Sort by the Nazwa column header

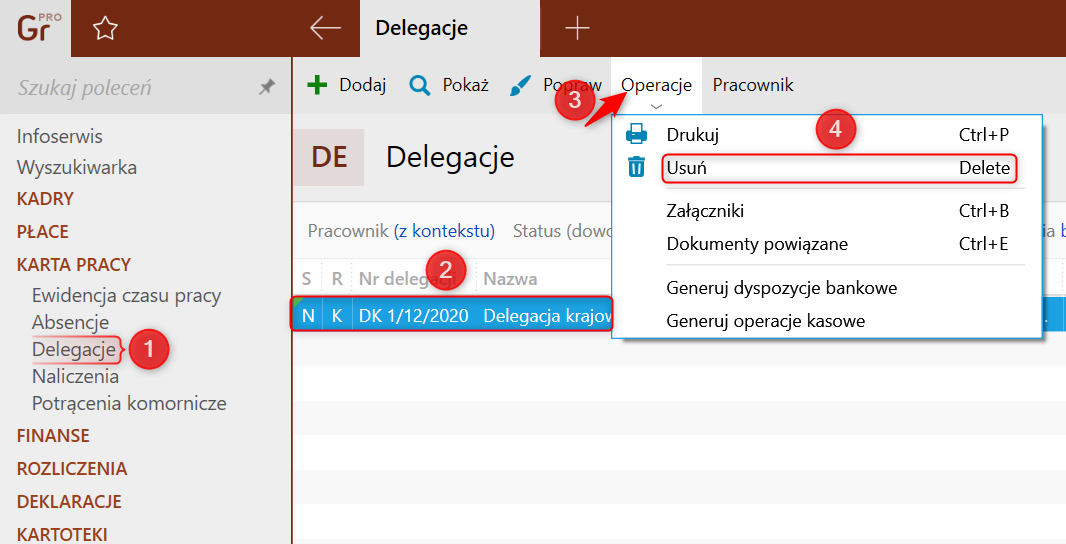coord(510,279)
